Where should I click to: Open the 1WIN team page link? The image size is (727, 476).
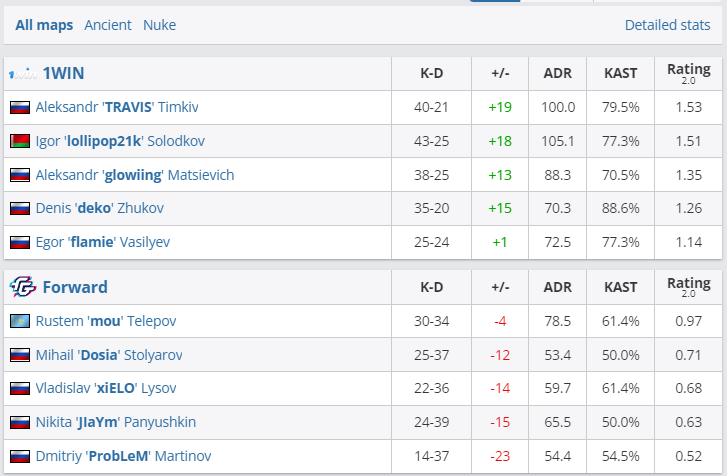pos(62,73)
